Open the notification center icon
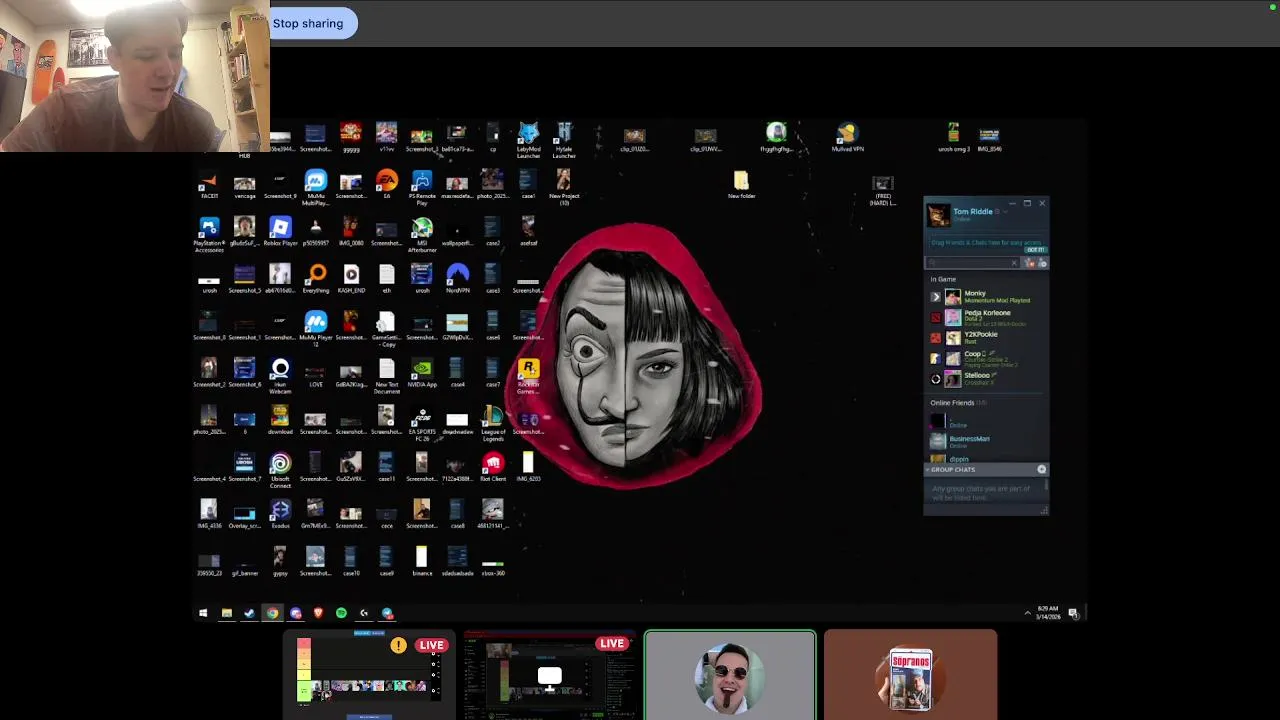The image size is (1280, 720). (x=1073, y=613)
